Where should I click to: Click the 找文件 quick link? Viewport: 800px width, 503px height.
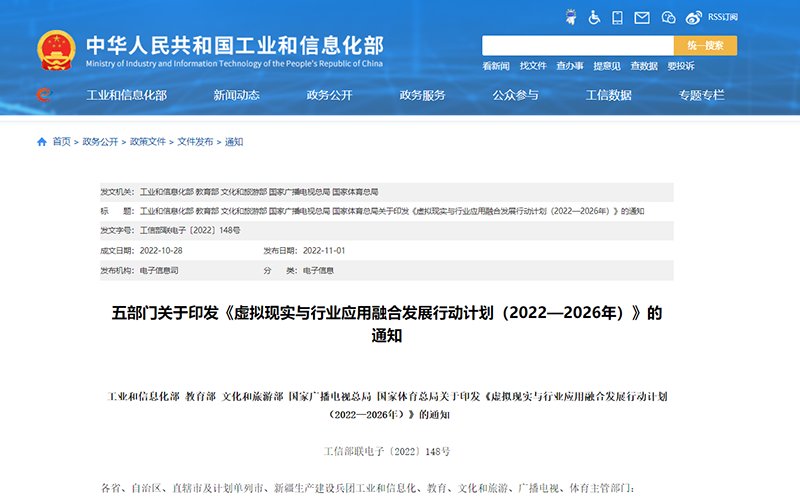click(533, 66)
